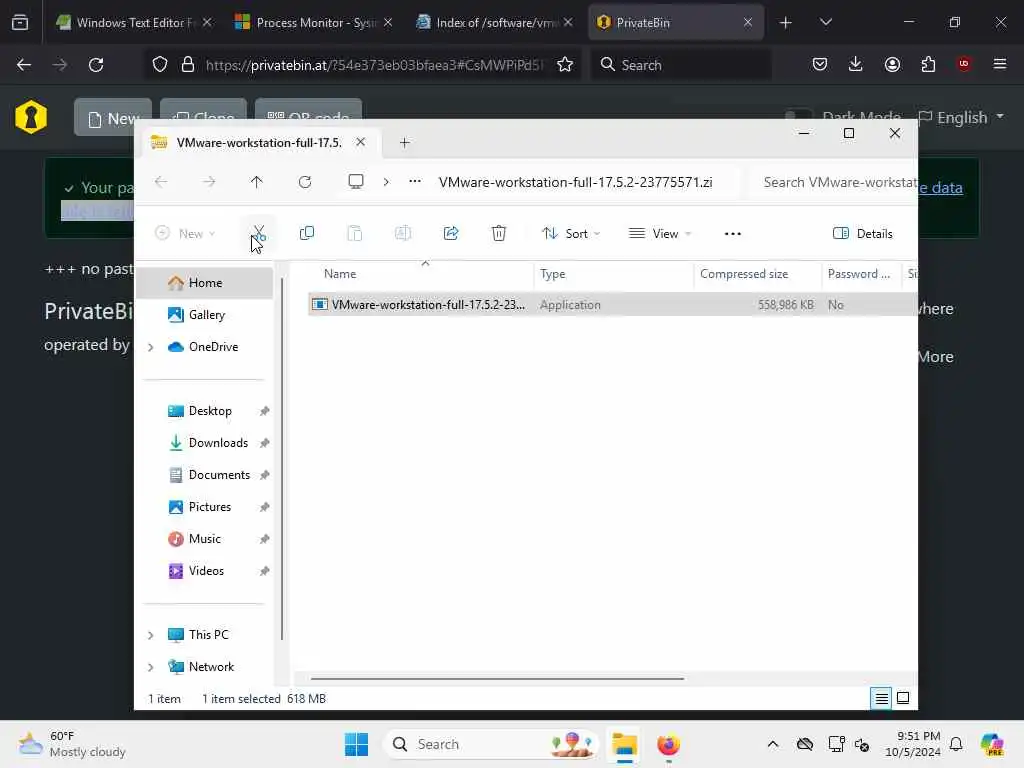The height and width of the screenshot is (768, 1024).
Task: Open the weather widget showing 60°F
Action: point(72,744)
